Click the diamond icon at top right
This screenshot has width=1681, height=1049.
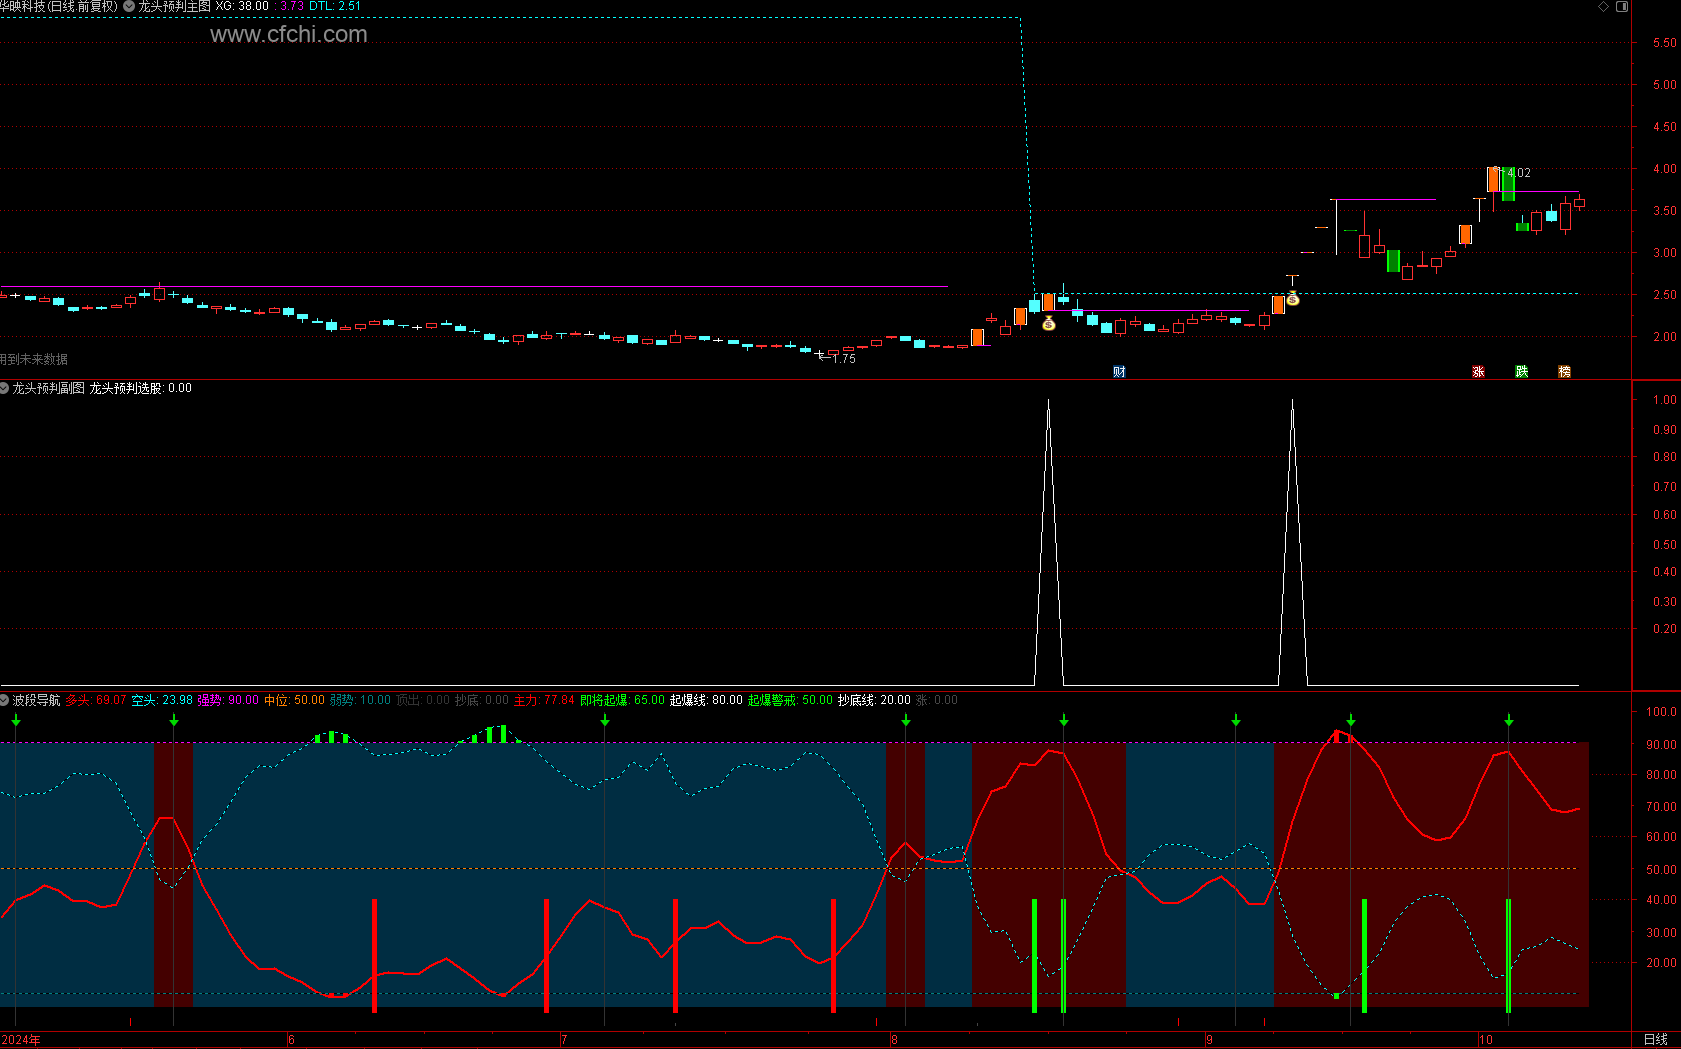[x=1603, y=6]
